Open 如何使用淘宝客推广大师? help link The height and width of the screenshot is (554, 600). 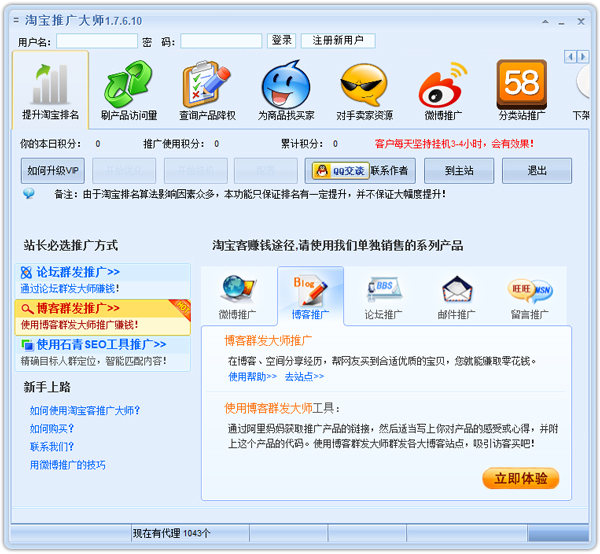85,411
